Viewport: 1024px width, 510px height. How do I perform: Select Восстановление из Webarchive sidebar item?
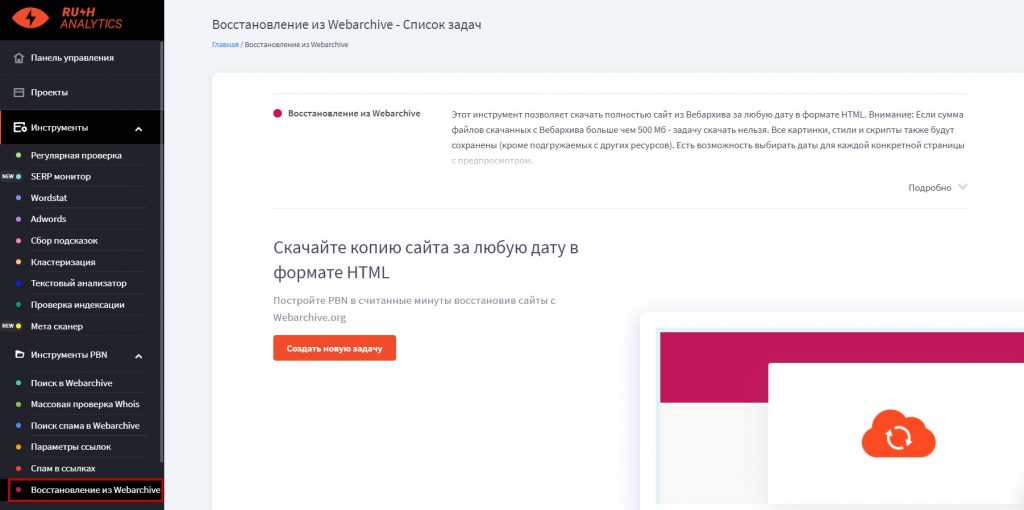click(x=95, y=490)
